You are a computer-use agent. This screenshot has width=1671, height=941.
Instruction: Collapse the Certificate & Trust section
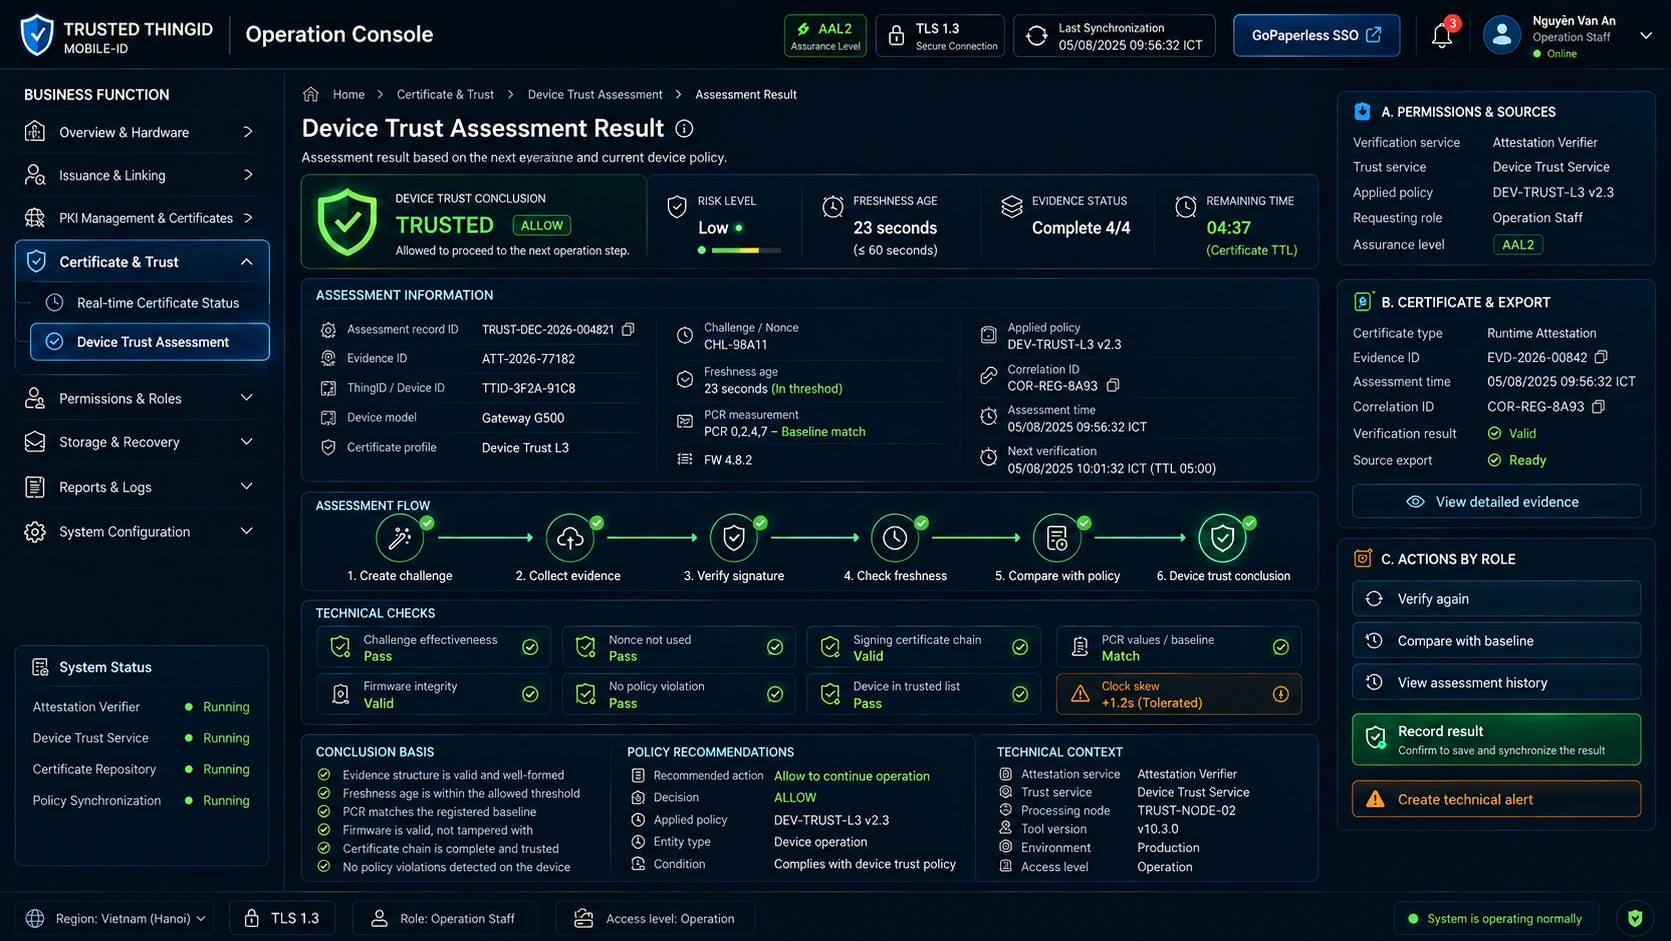[247, 262]
